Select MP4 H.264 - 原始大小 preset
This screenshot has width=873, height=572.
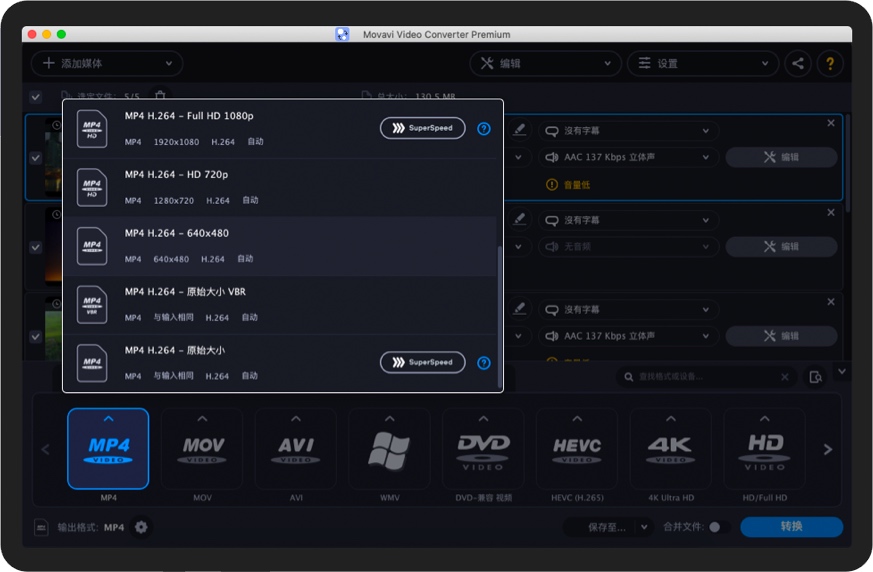pos(280,363)
